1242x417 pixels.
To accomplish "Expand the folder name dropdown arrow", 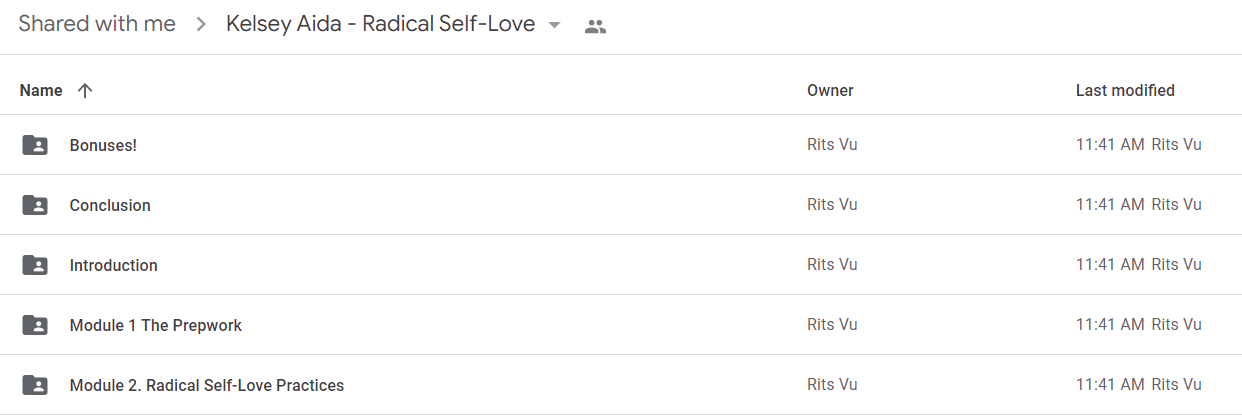I will [555, 26].
